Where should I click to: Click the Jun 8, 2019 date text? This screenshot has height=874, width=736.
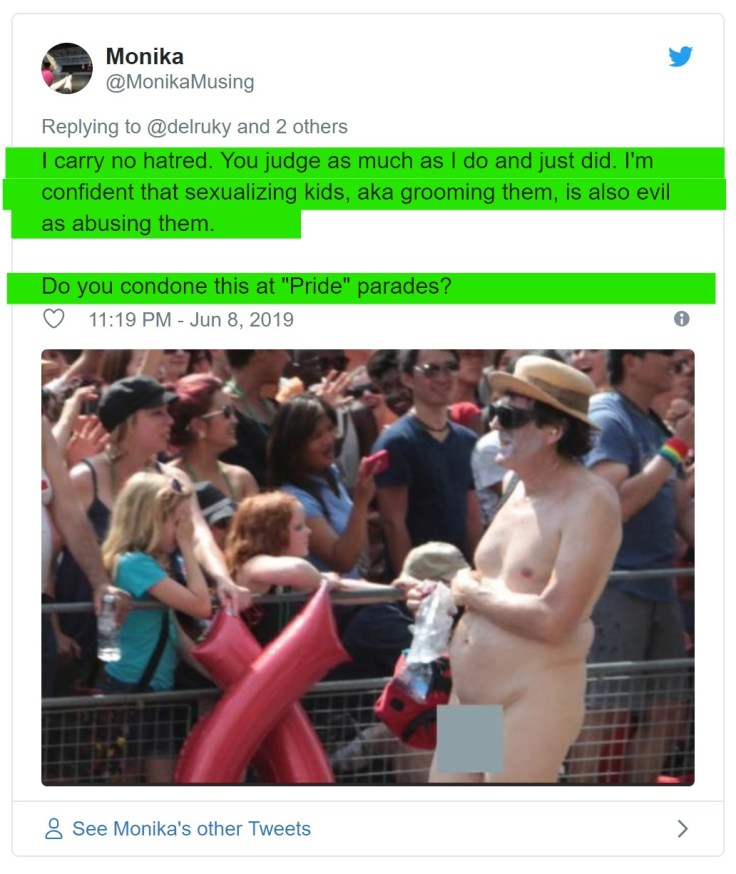click(x=241, y=319)
